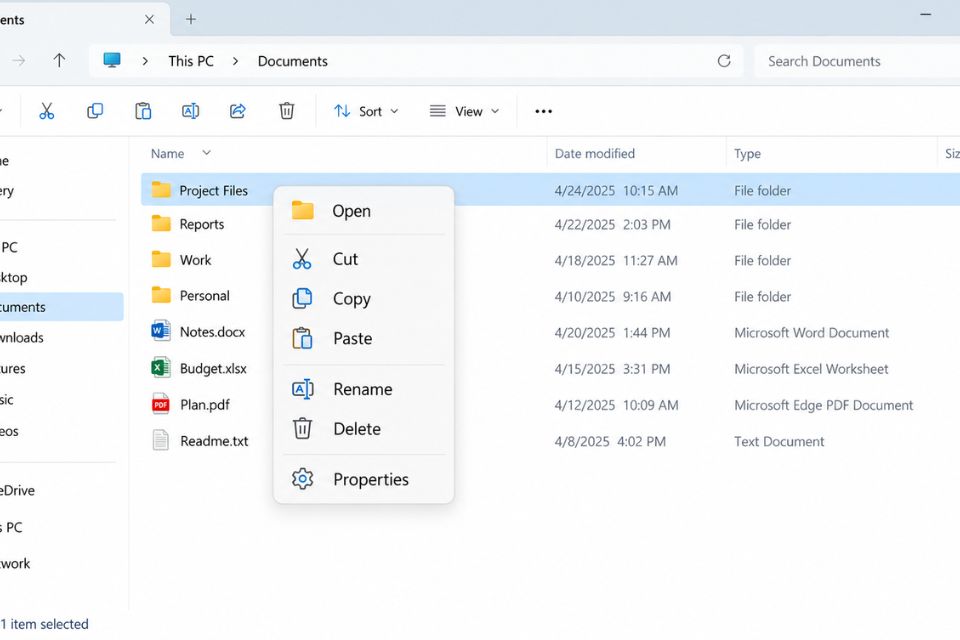This screenshot has width=960, height=640.
Task: Choose Properties from the context menu
Action: (x=364, y=479)
